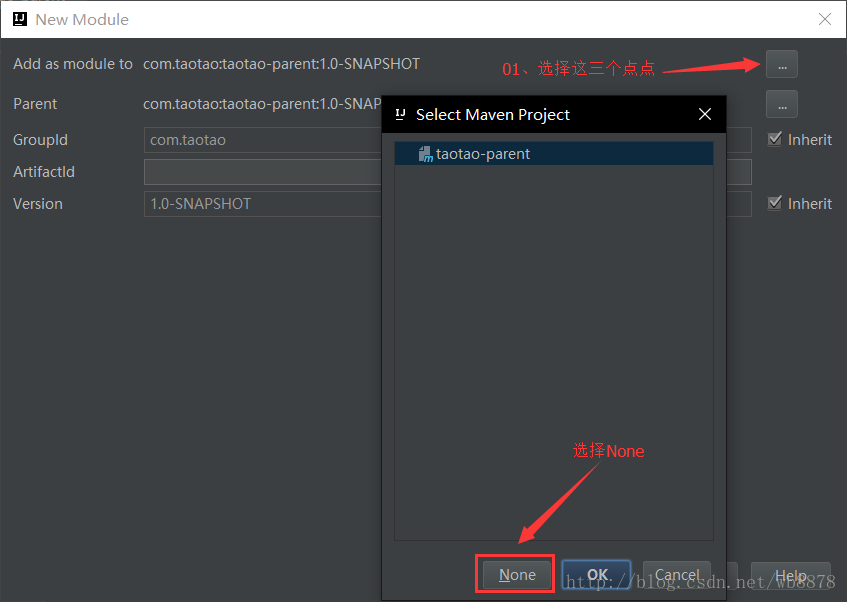Viewport: 847px width, 602px height.
Task: Click the Add as module to value text
Action: click(x=281, y=64)
